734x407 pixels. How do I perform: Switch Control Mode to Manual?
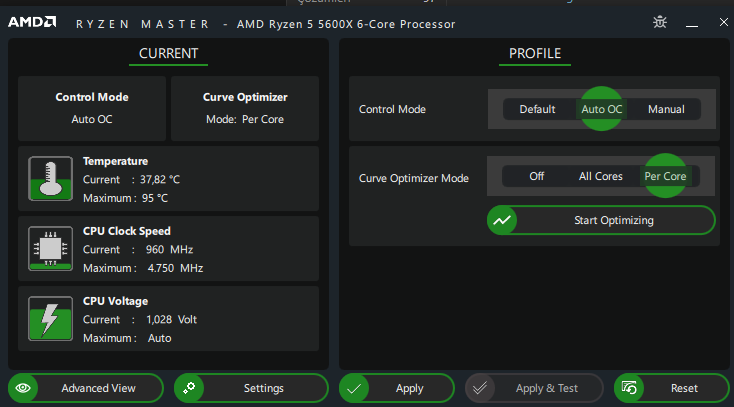tap(666, 109)
